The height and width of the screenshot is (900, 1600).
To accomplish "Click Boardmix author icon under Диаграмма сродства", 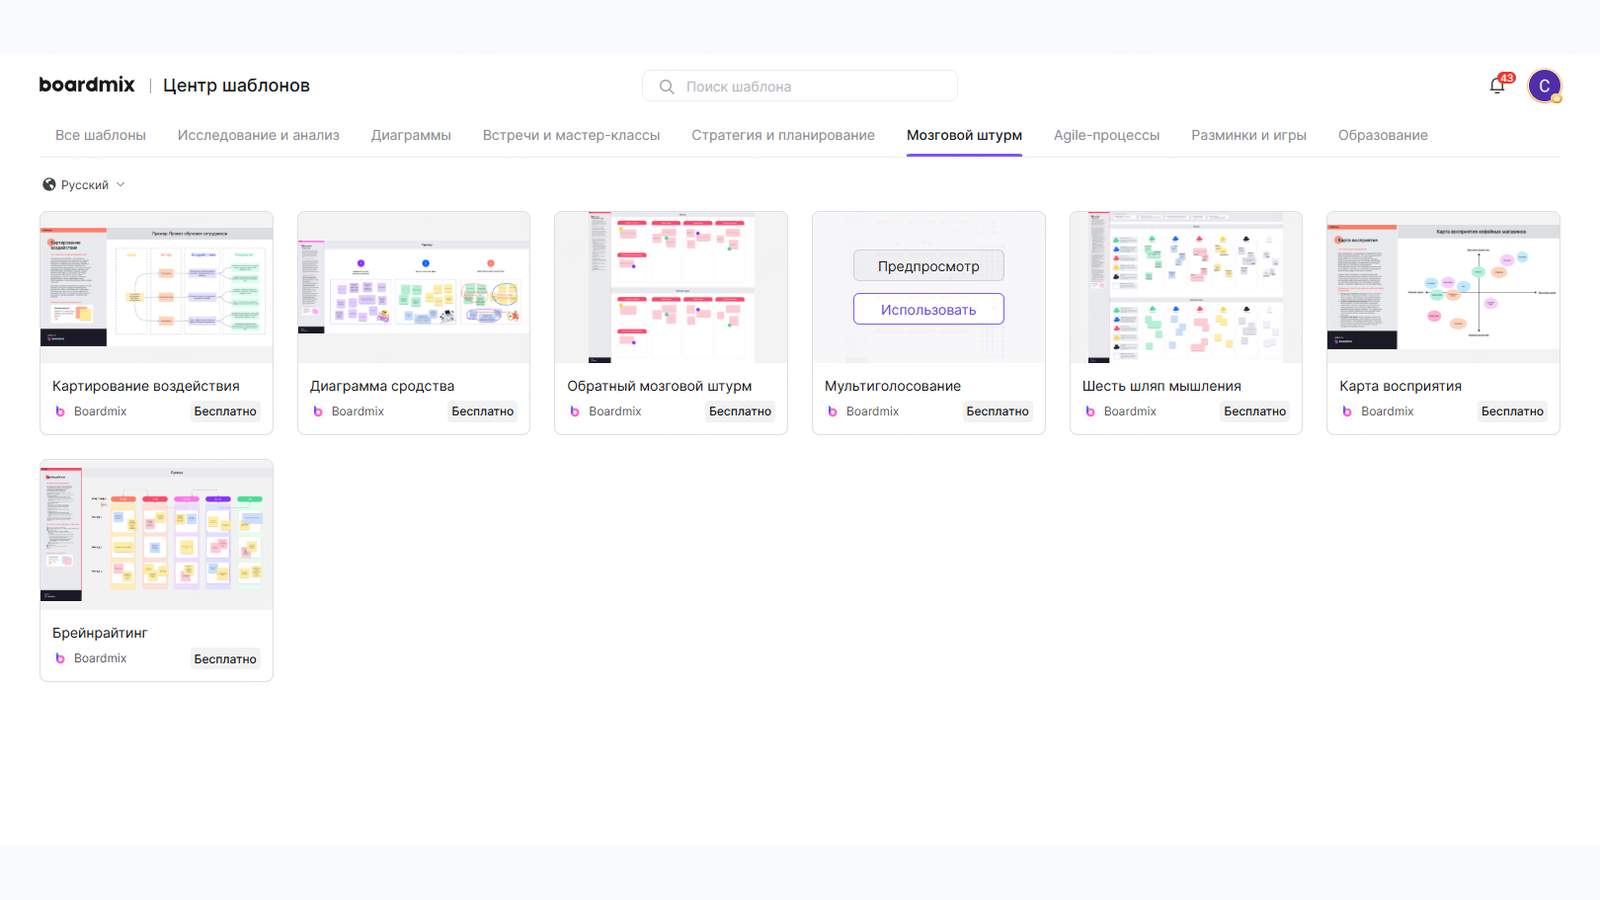I will point(318,412).
